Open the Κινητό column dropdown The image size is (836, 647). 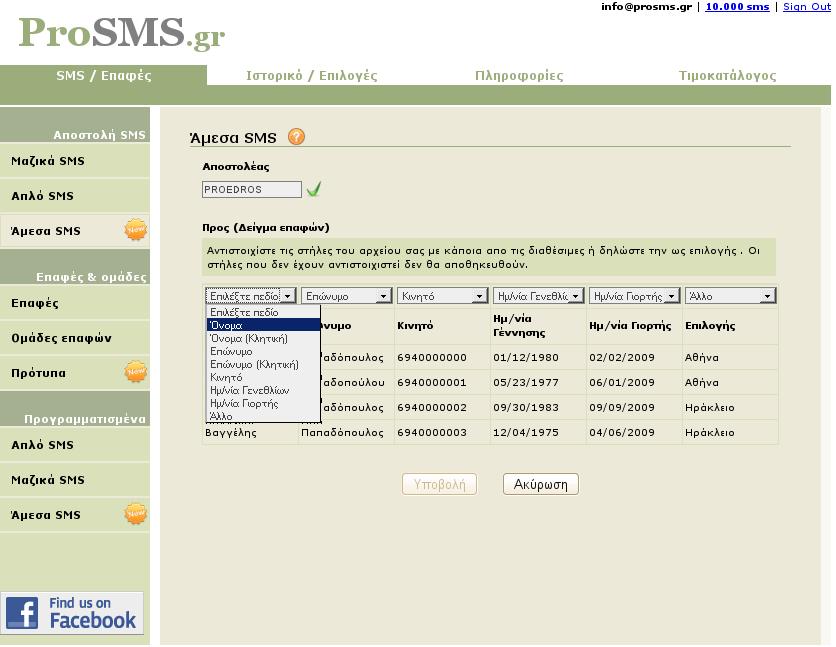[x=443, y=296]
